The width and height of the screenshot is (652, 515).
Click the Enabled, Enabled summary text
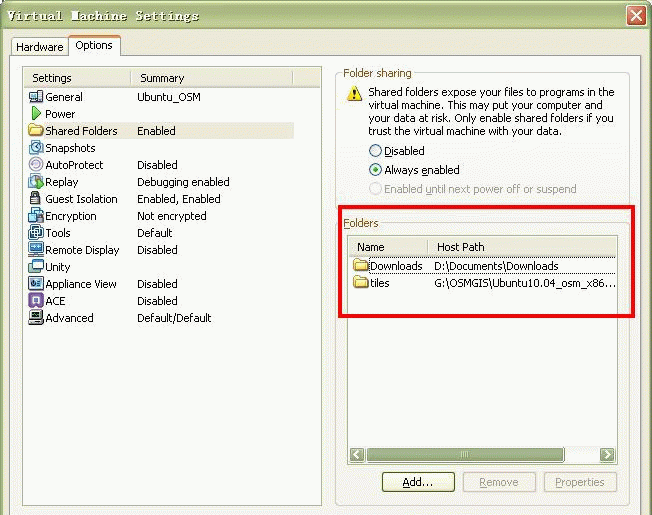(179, 199)
